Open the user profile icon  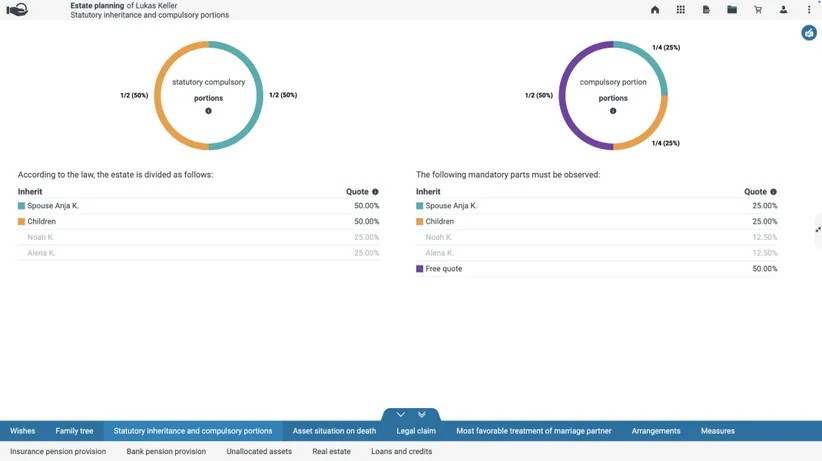pos(783,9)
